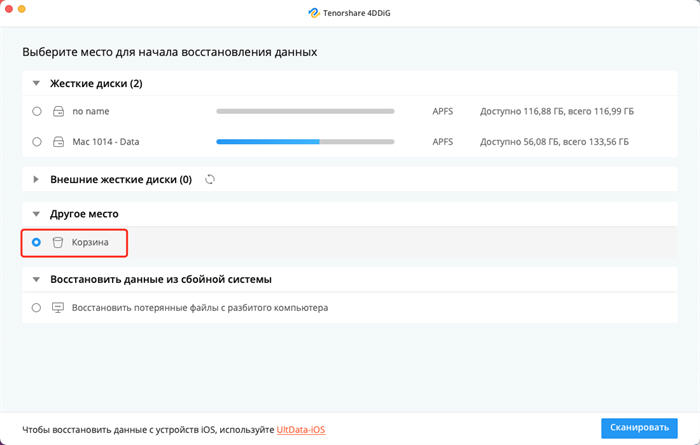Click the drive icon beside Mac 1014 - Data

click(x=58, y=142)
